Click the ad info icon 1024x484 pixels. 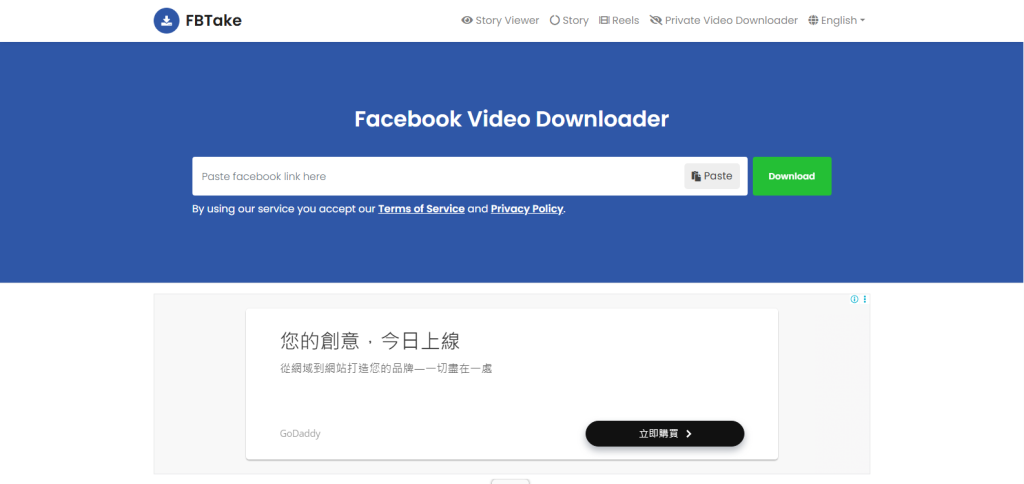(x=854, y=299)
